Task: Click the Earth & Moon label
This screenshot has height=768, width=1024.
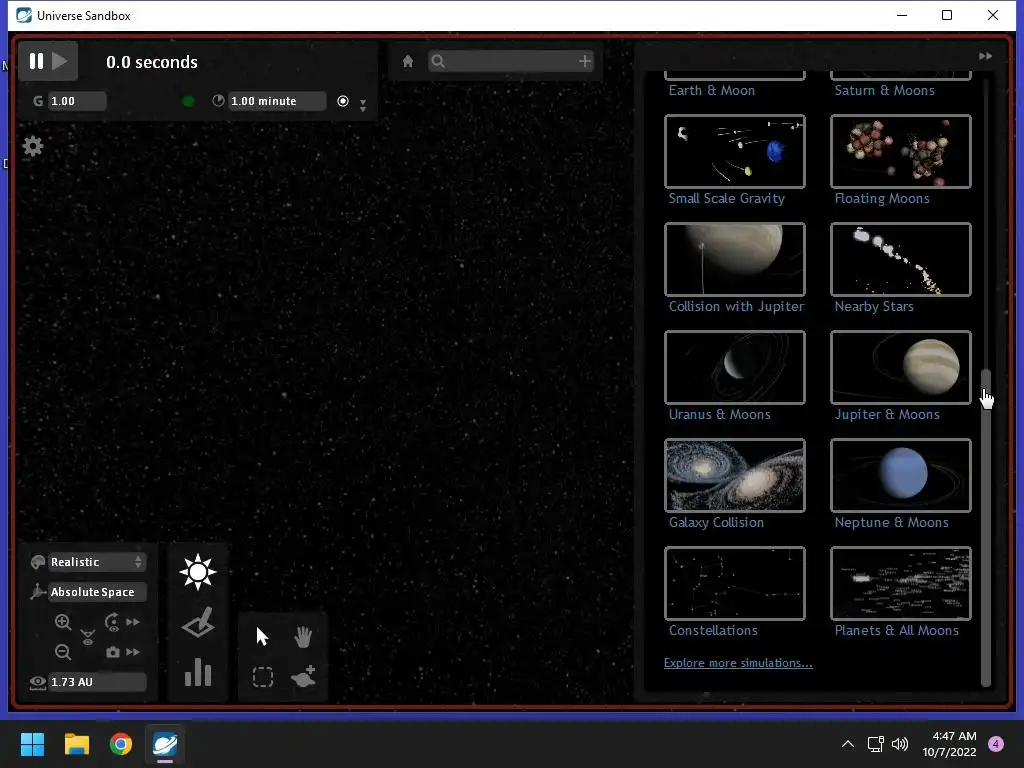Action: (712, 91)
